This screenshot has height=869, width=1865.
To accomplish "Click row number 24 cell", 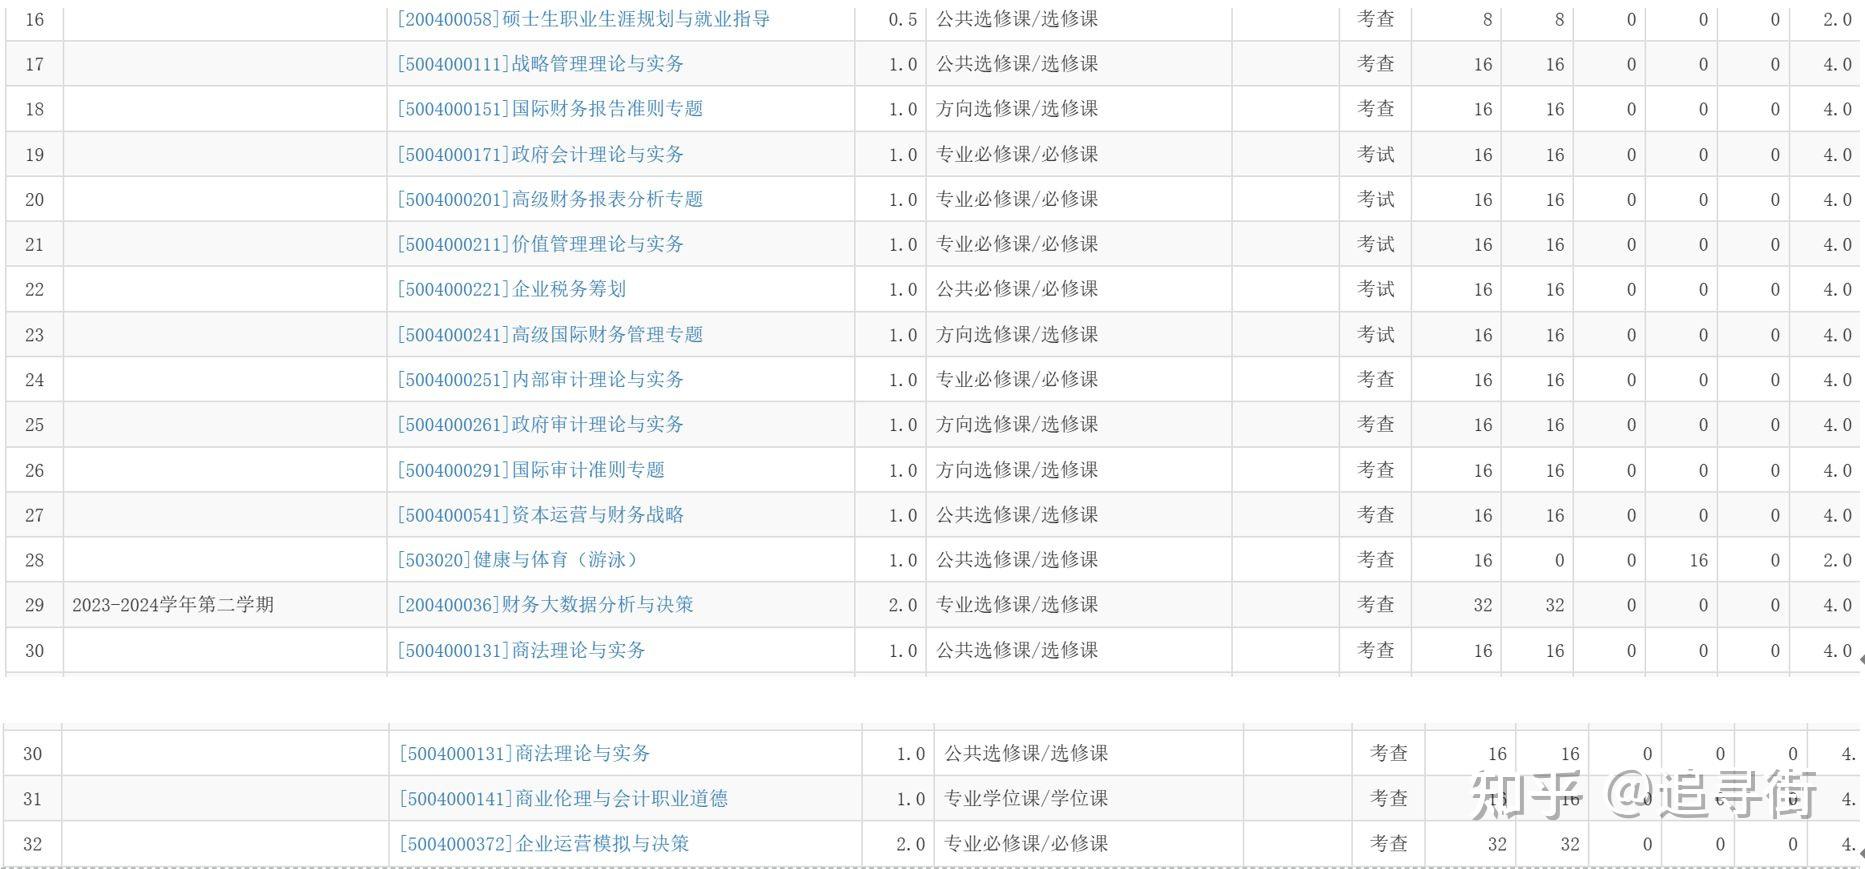I will [x=34, y=380].
